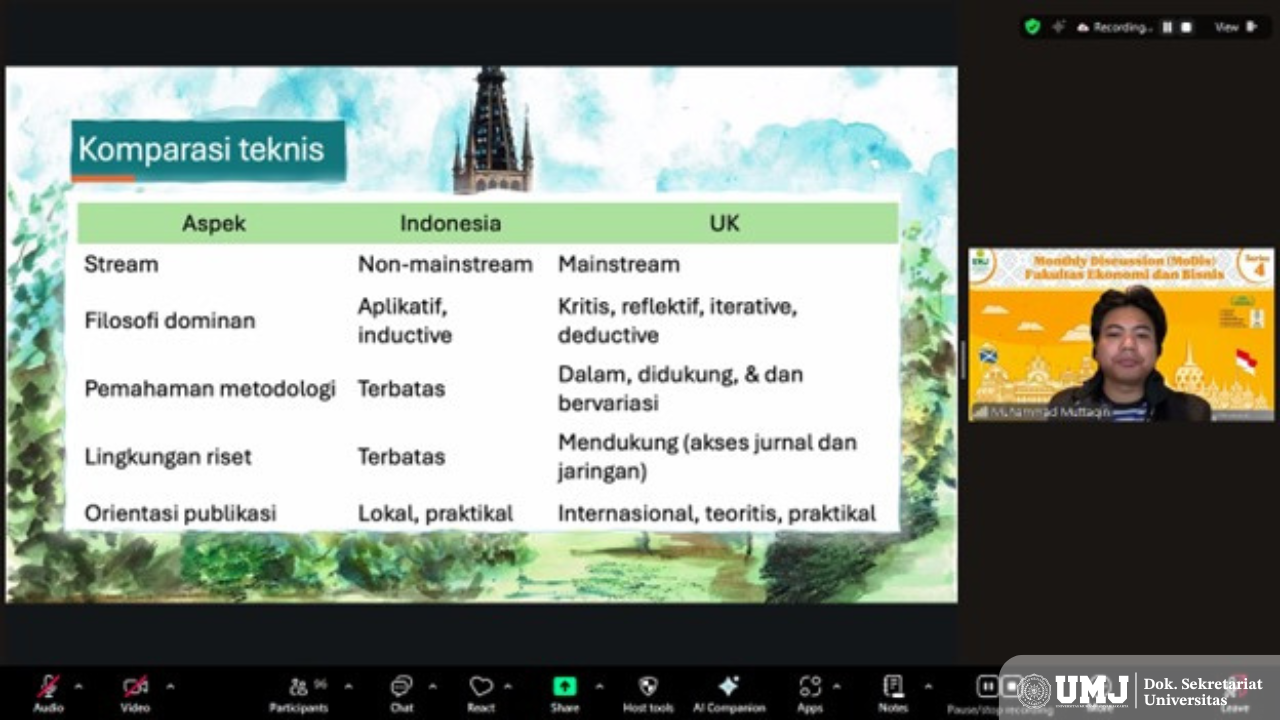Viewport: 1280px width, 720px height.
Task: Click the Indonesia column header
Action: tap(450, 223)
